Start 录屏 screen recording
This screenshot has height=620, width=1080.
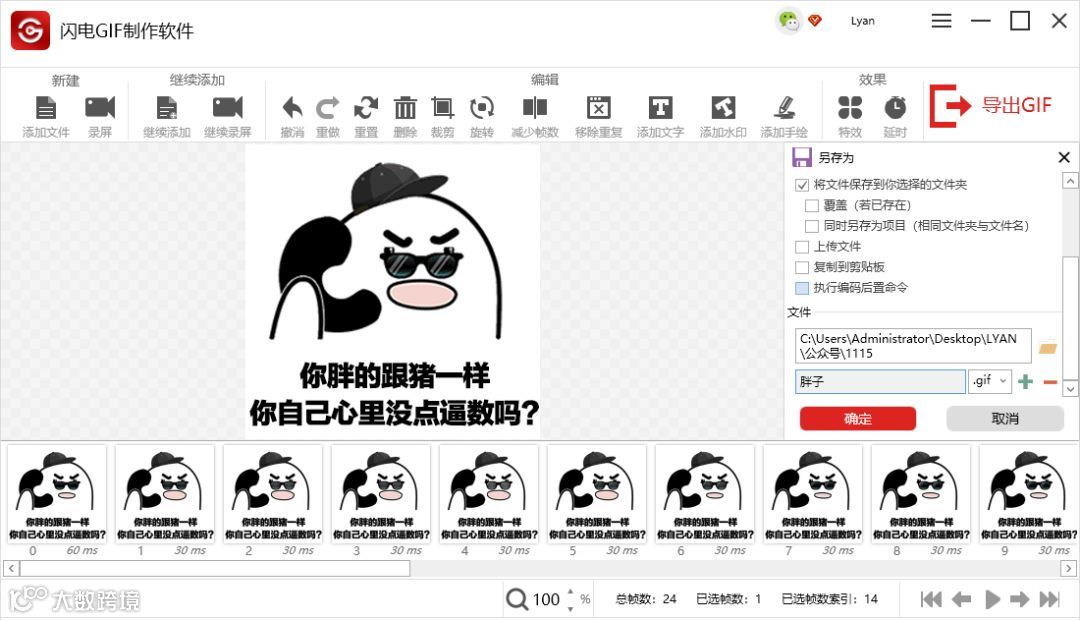(100, 107)
